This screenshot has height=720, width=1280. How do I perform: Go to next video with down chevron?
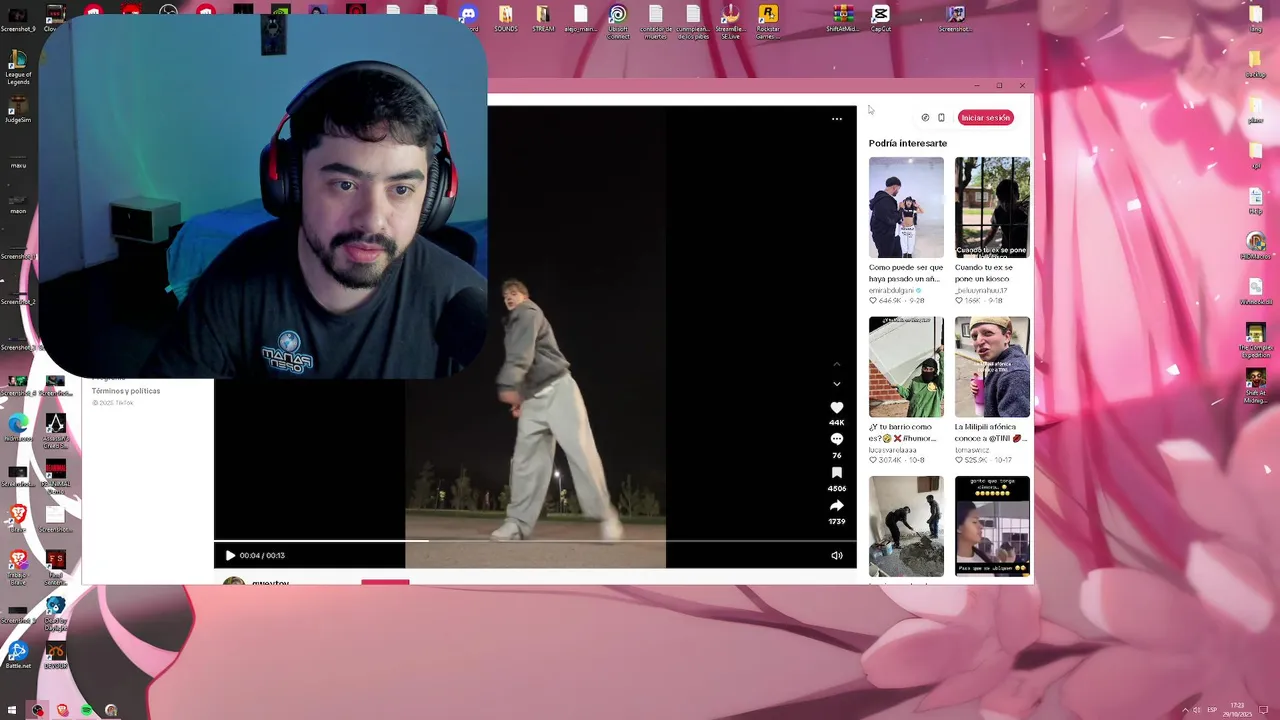tap(837, 384)
